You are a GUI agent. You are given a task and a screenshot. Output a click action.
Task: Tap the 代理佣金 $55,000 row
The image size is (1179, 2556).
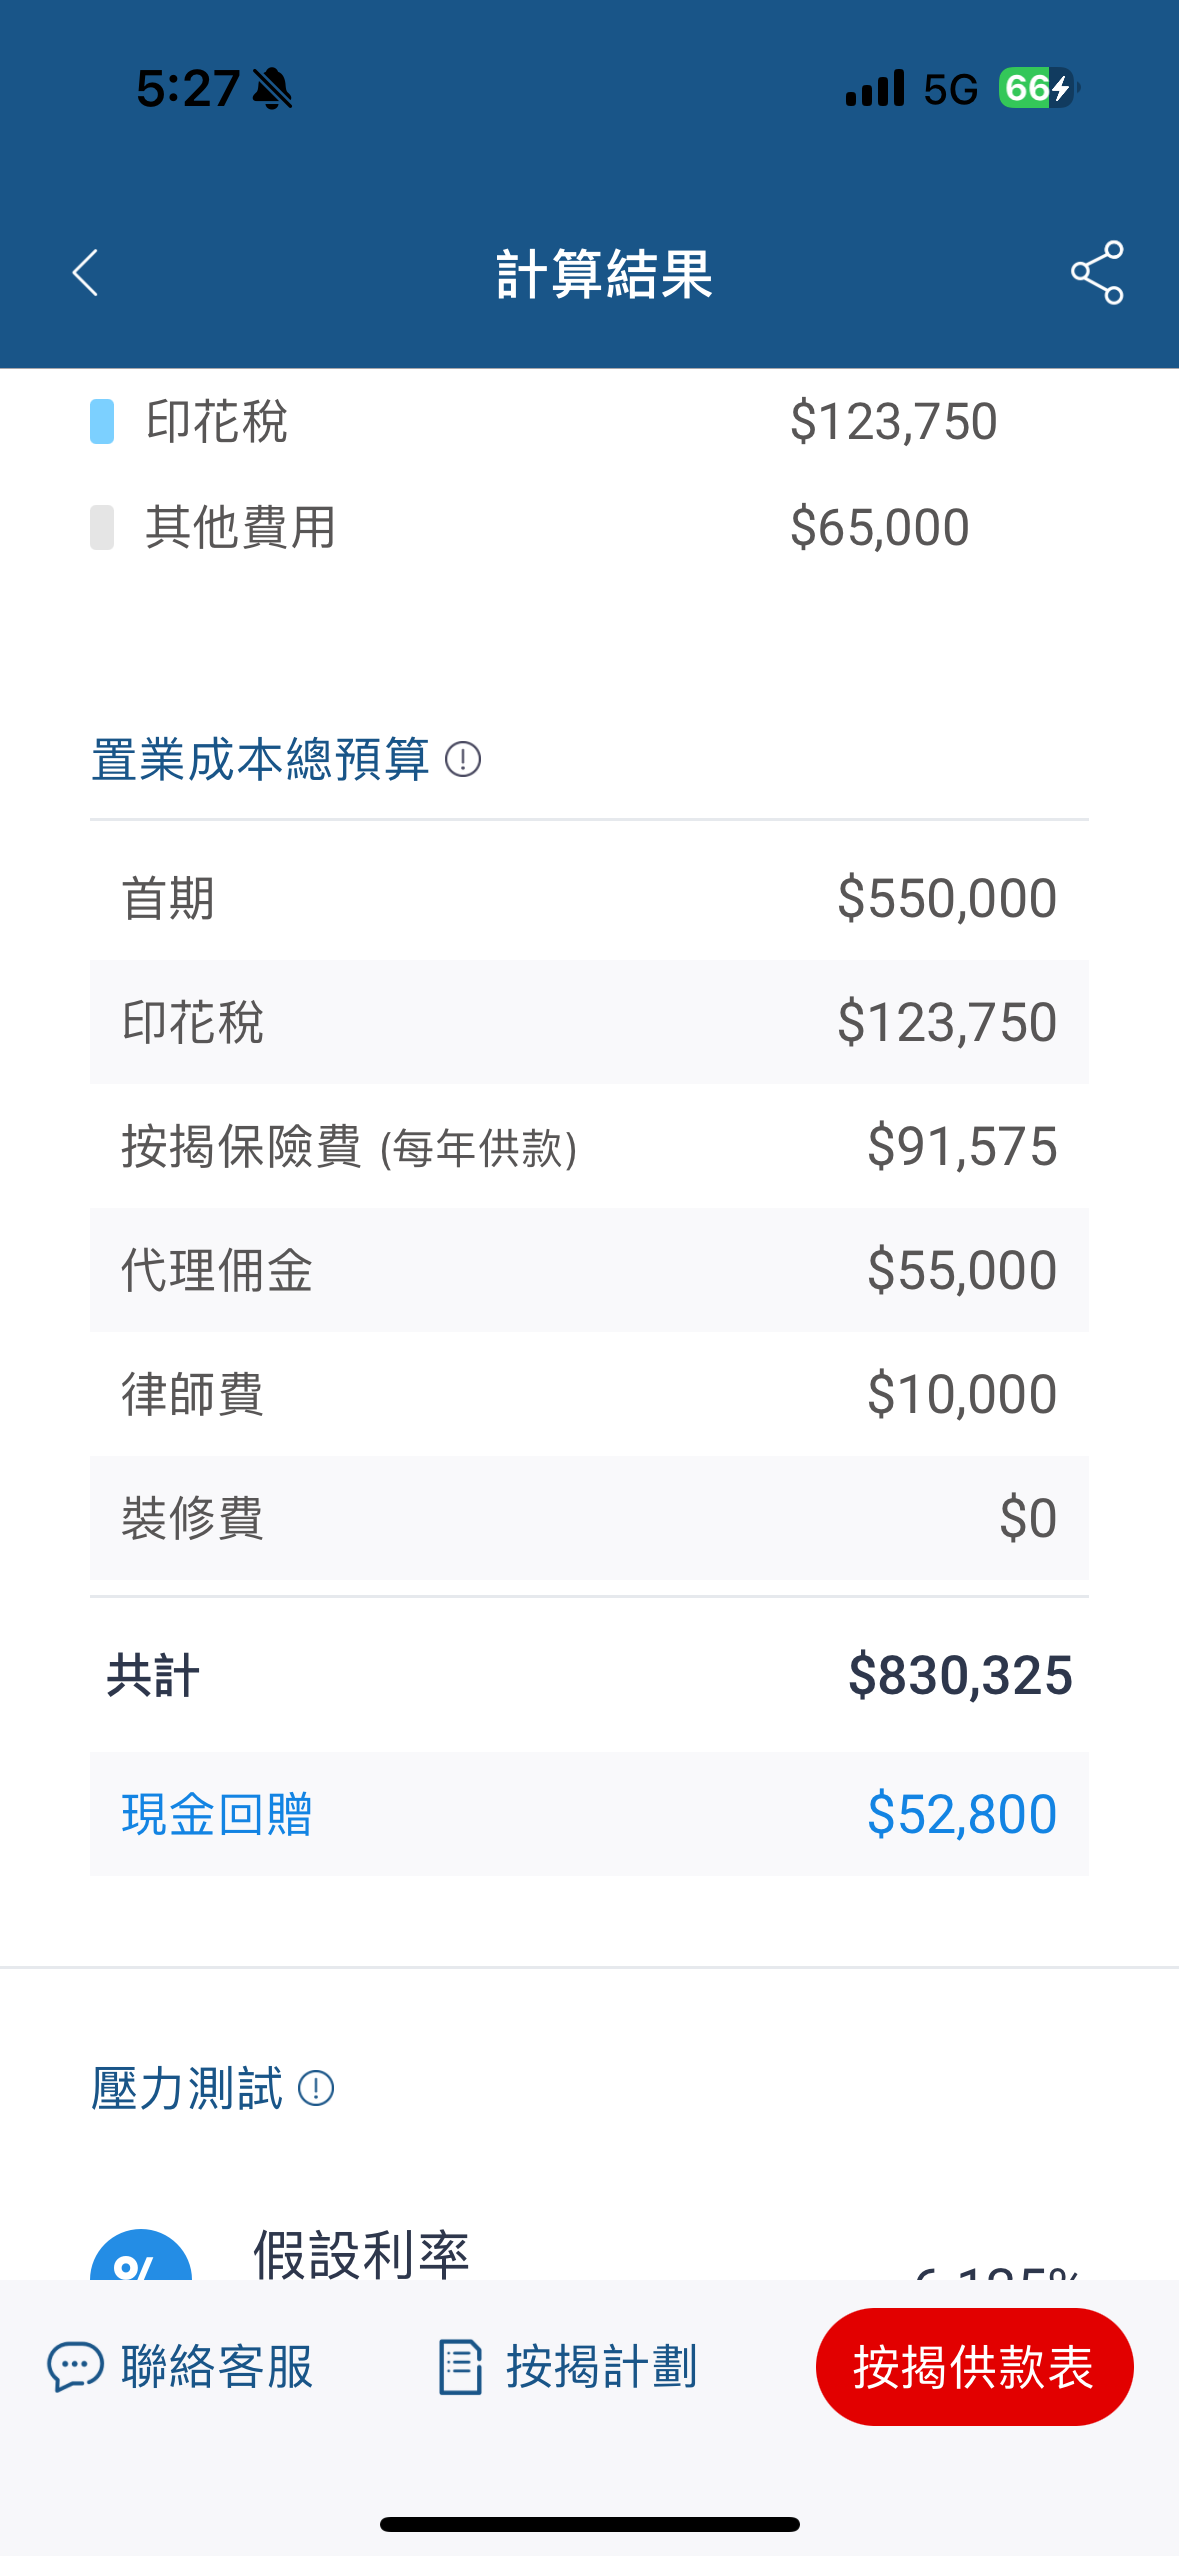(x=589, y=1270)
